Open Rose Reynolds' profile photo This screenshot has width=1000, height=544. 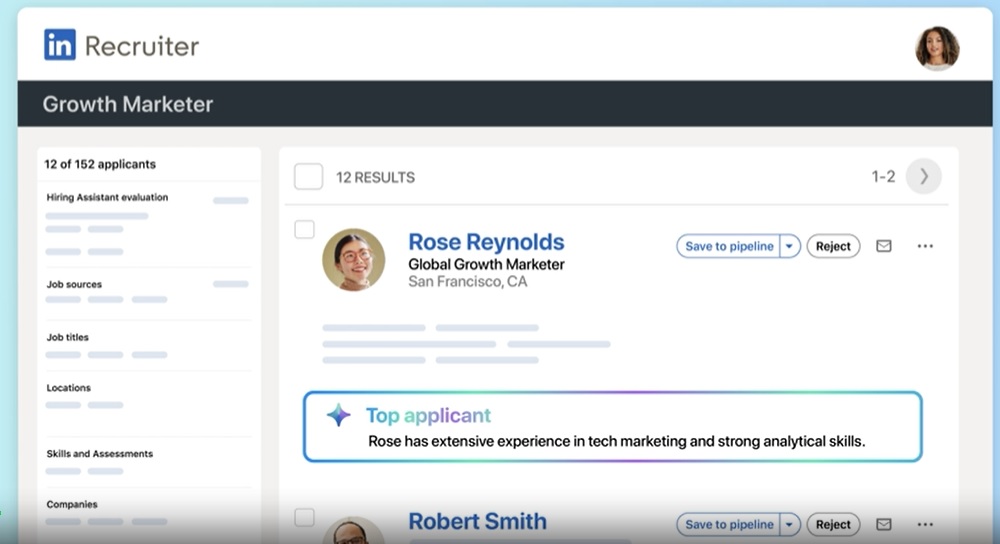(x=353, y=260)
